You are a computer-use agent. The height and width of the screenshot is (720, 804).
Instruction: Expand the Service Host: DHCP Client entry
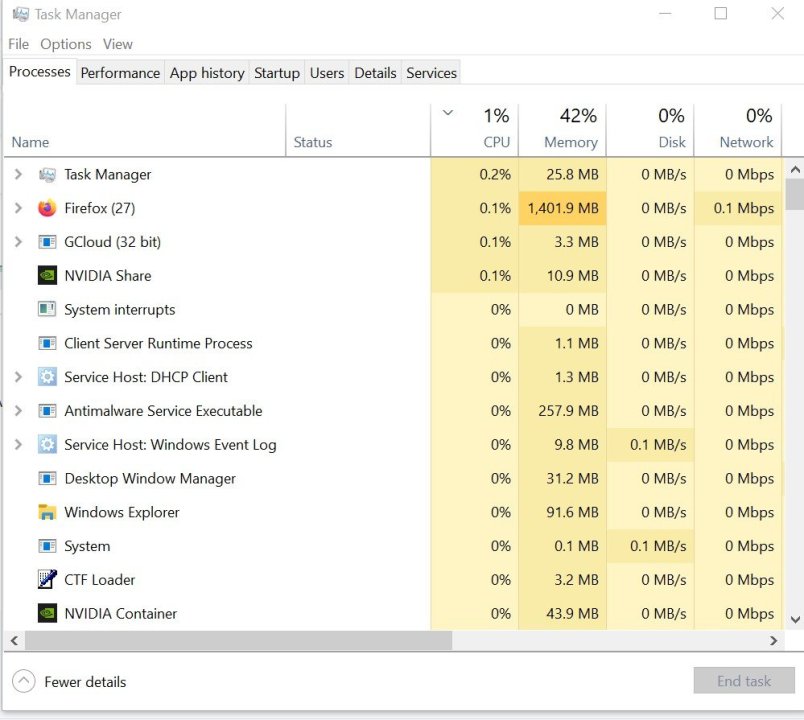click(19, 377)
